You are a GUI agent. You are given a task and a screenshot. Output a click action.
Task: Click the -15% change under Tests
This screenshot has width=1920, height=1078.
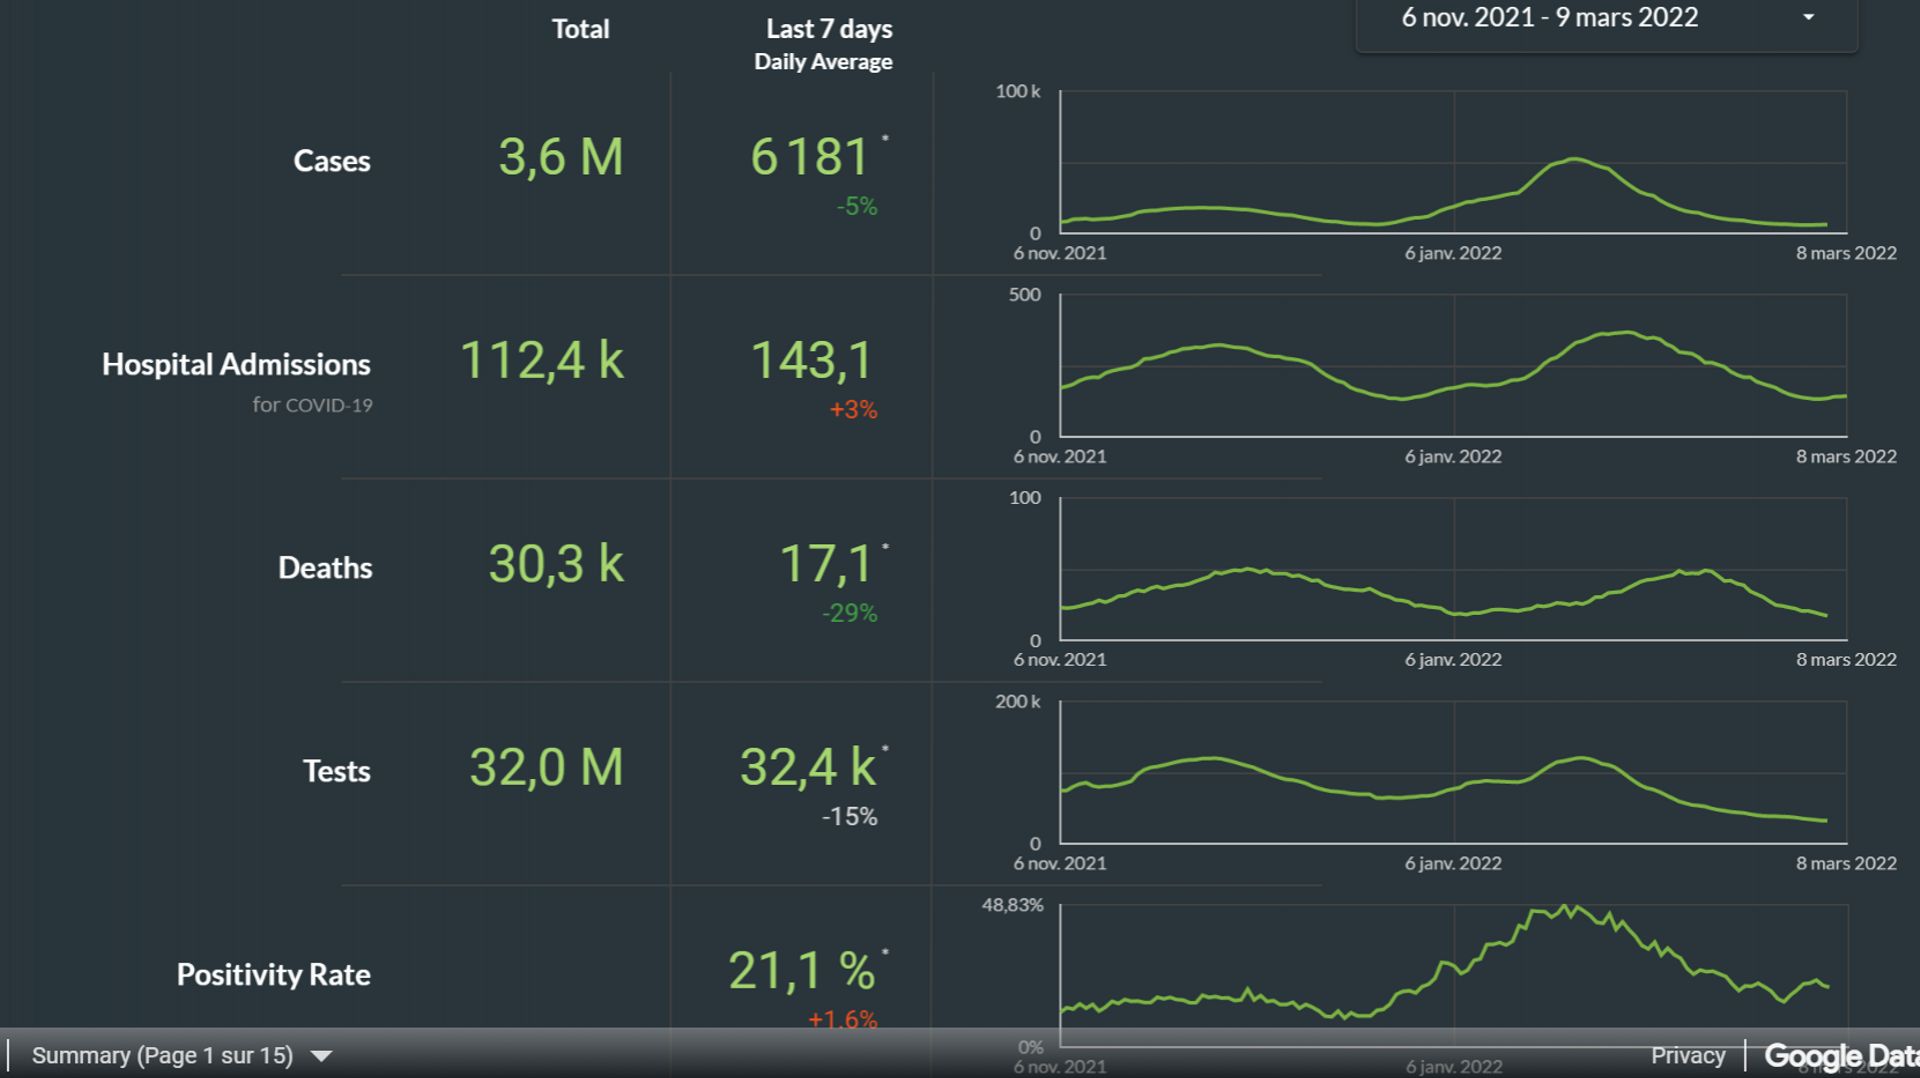point(849,816)
